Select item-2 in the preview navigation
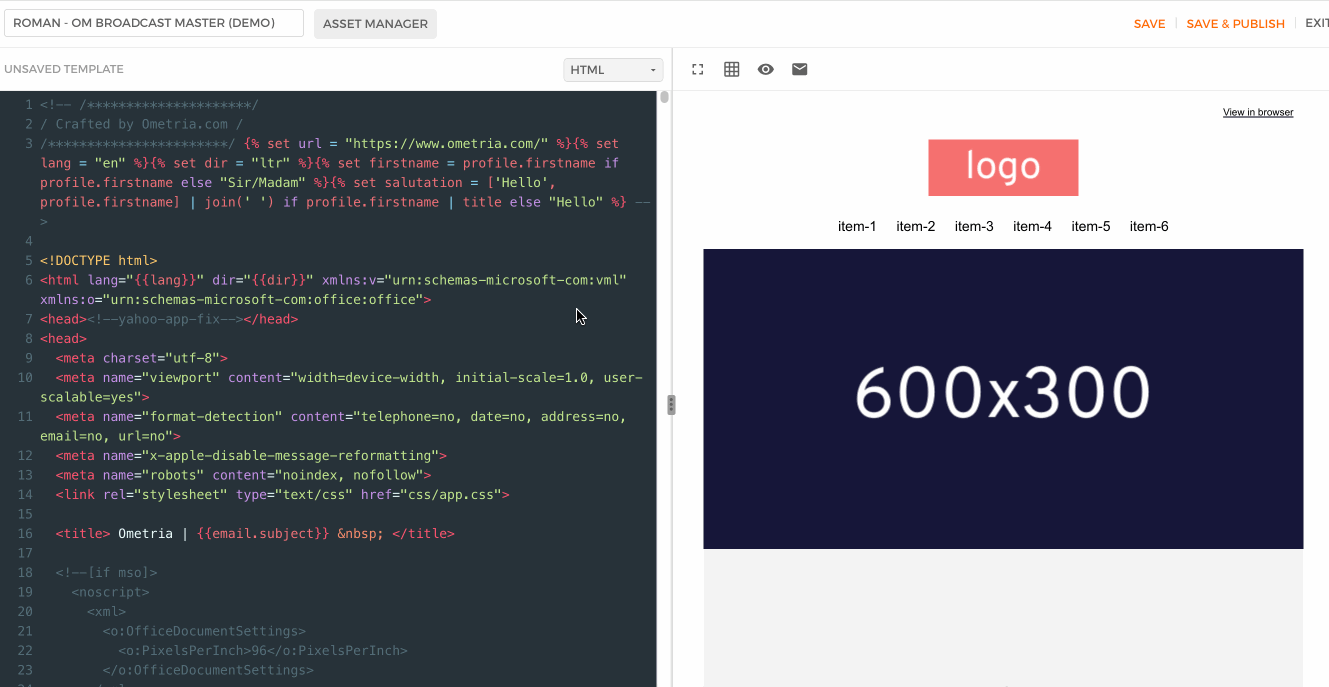 pyautogui.click(x=915, y=226)
